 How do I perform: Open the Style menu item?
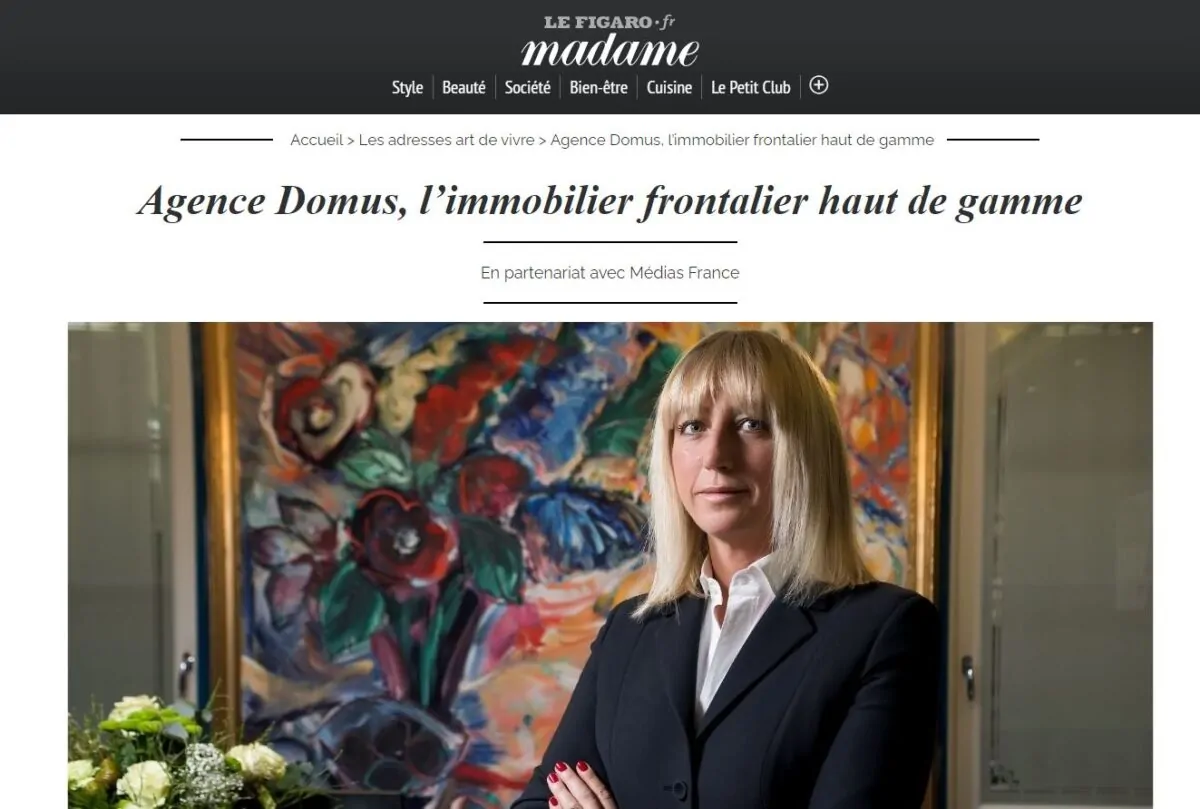point(407,87)
